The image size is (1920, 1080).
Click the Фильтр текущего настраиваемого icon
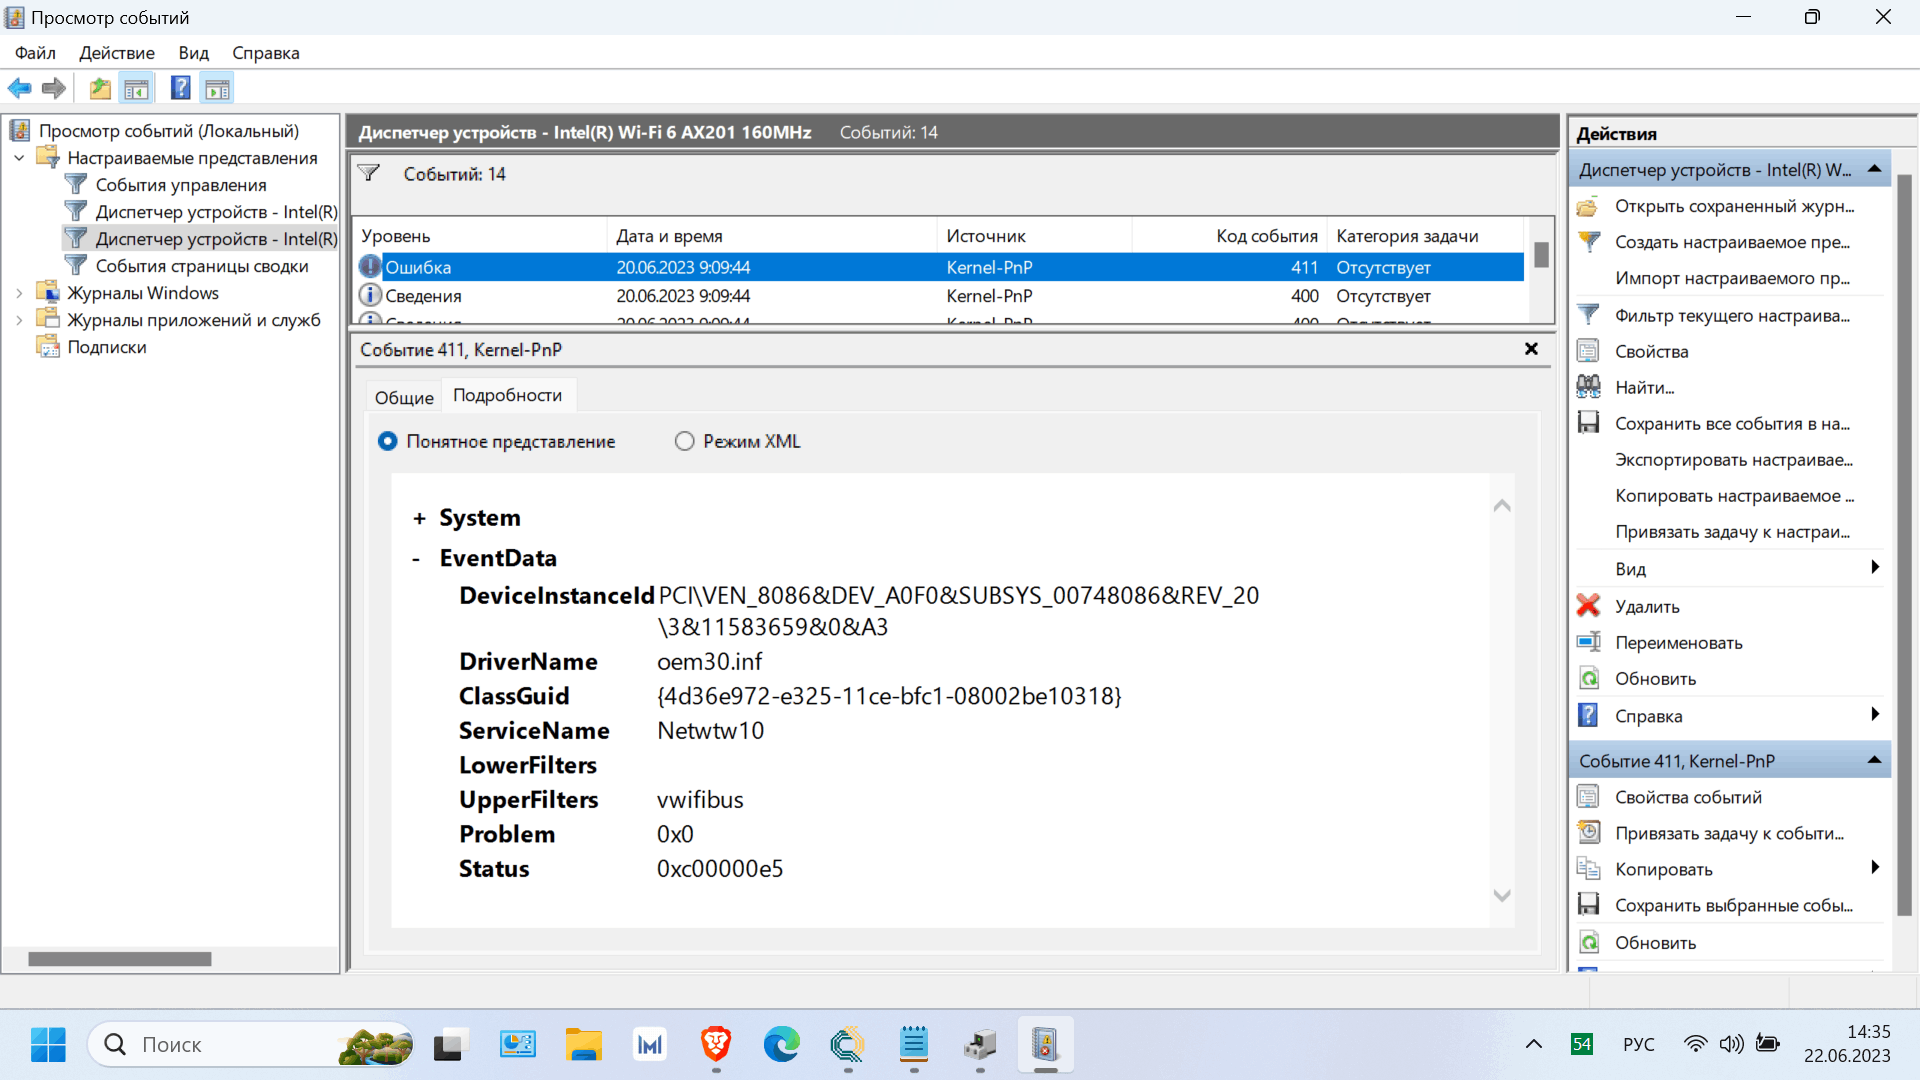coord(1588,315)
